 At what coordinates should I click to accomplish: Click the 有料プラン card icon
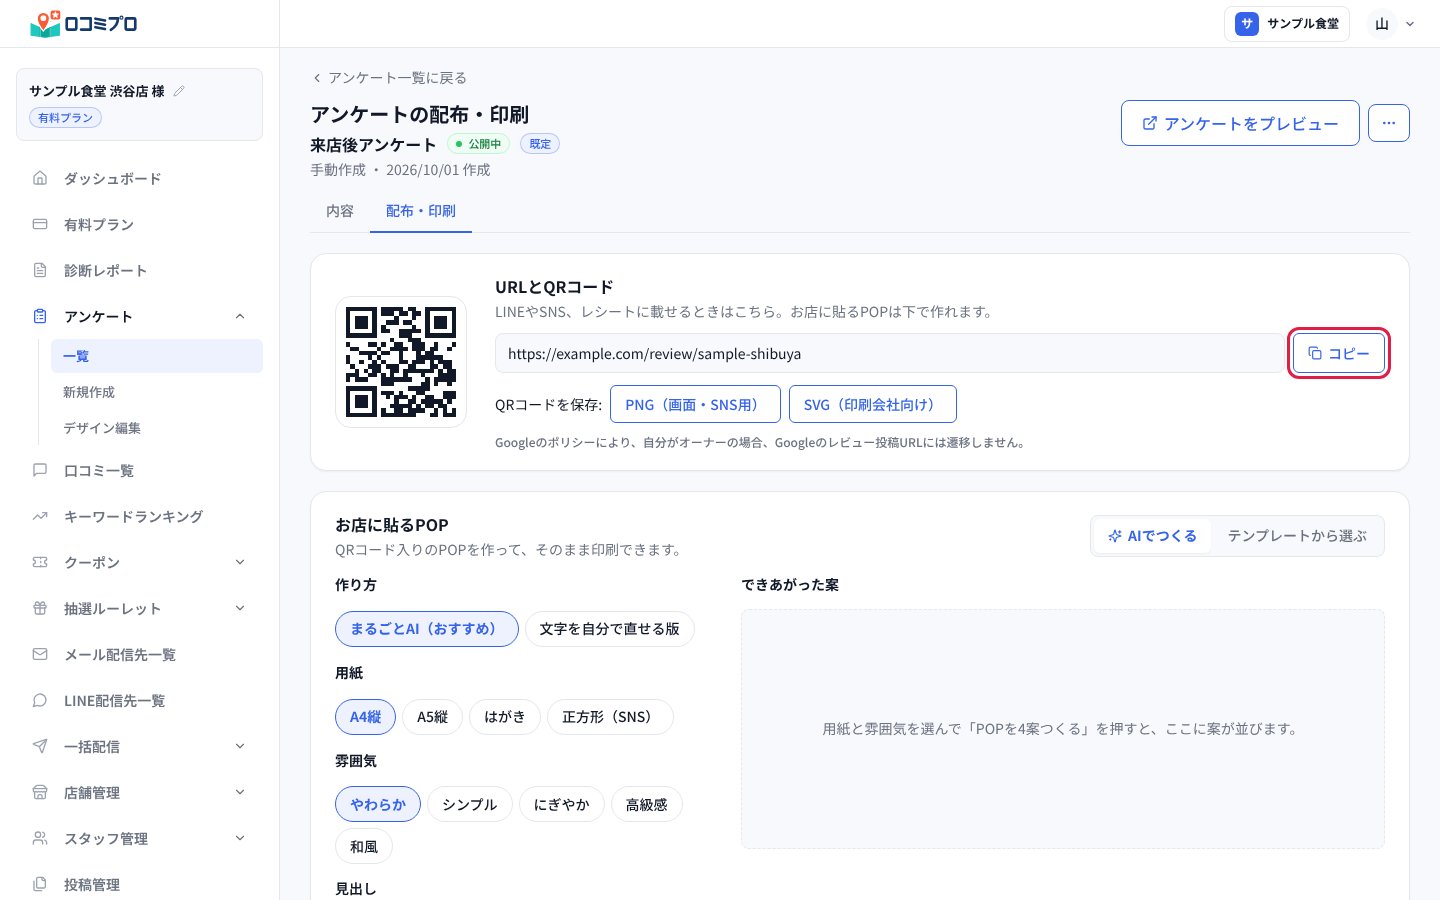[40, 224]
